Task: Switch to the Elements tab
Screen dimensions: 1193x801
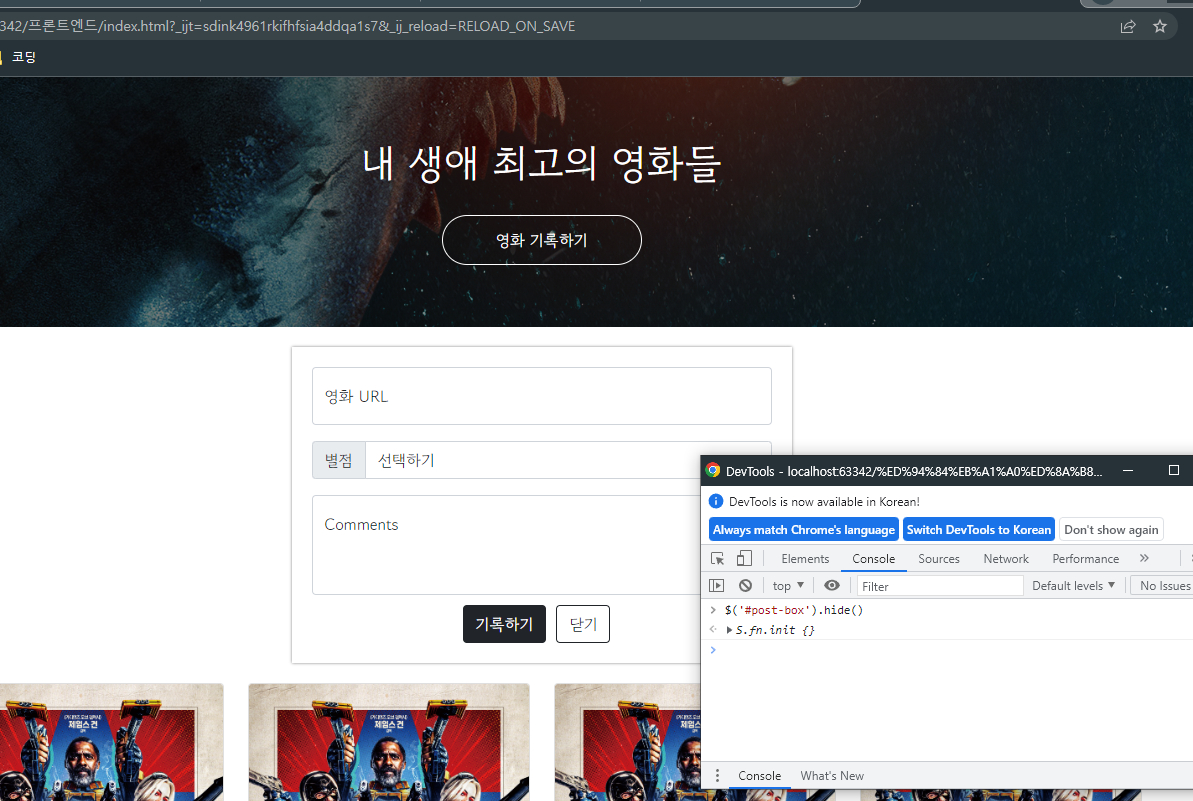Action: (805, 558)
